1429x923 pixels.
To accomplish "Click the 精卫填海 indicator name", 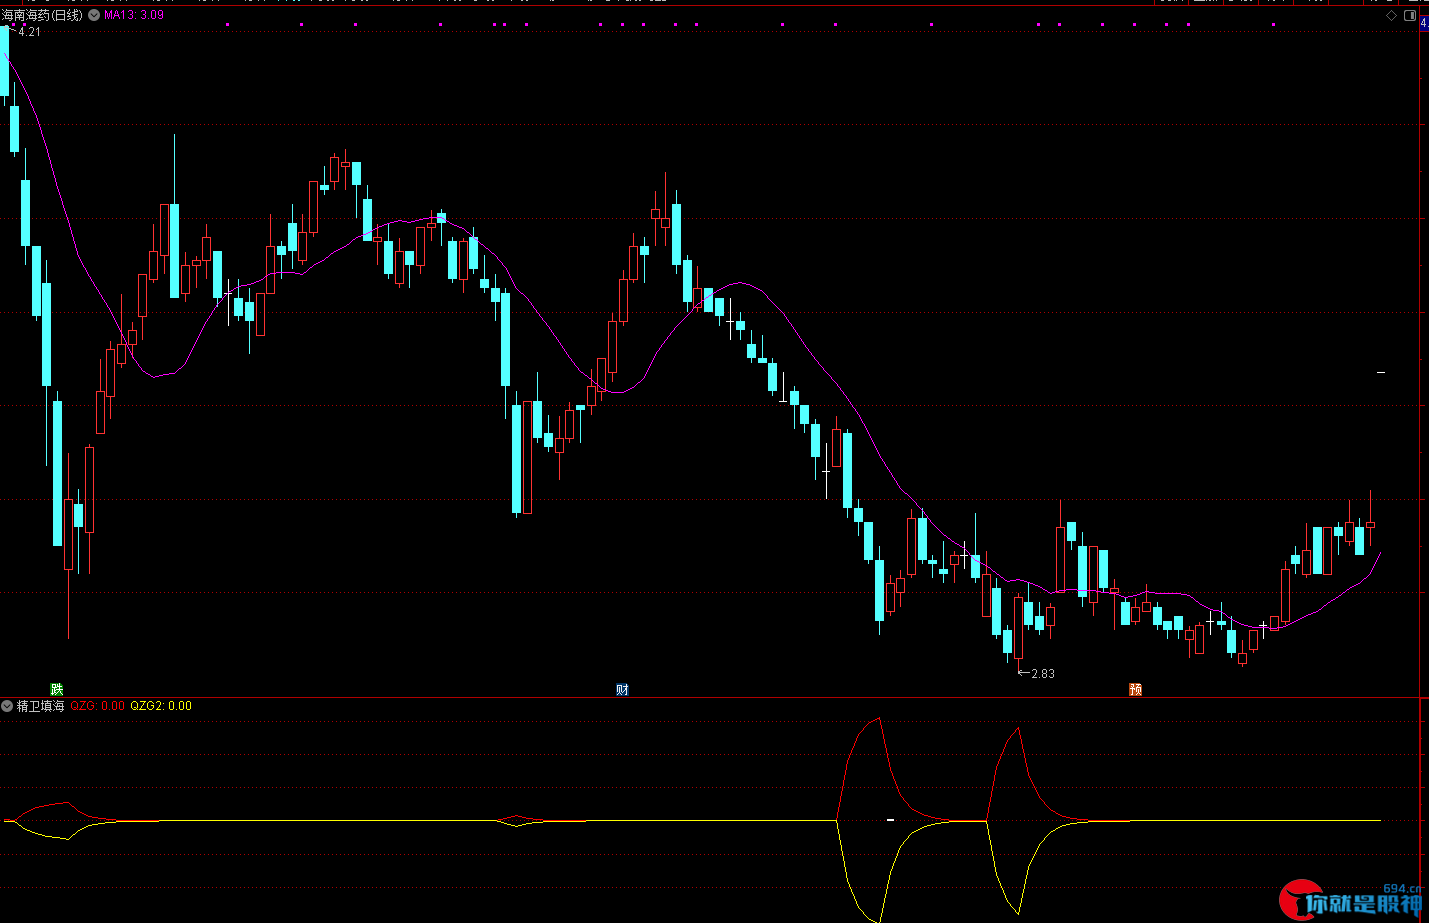I will coord(41,706).
